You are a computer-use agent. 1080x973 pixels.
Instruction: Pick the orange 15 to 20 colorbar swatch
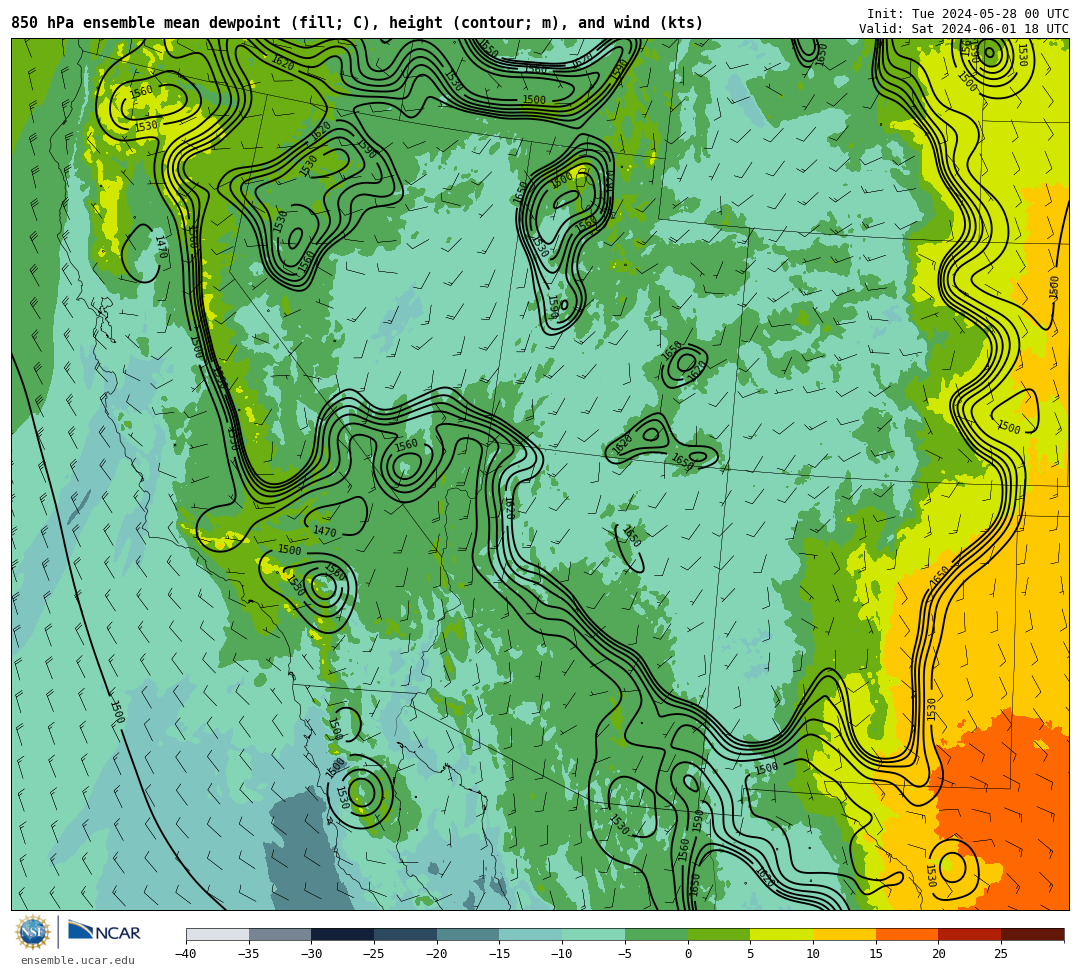(907, 934)
